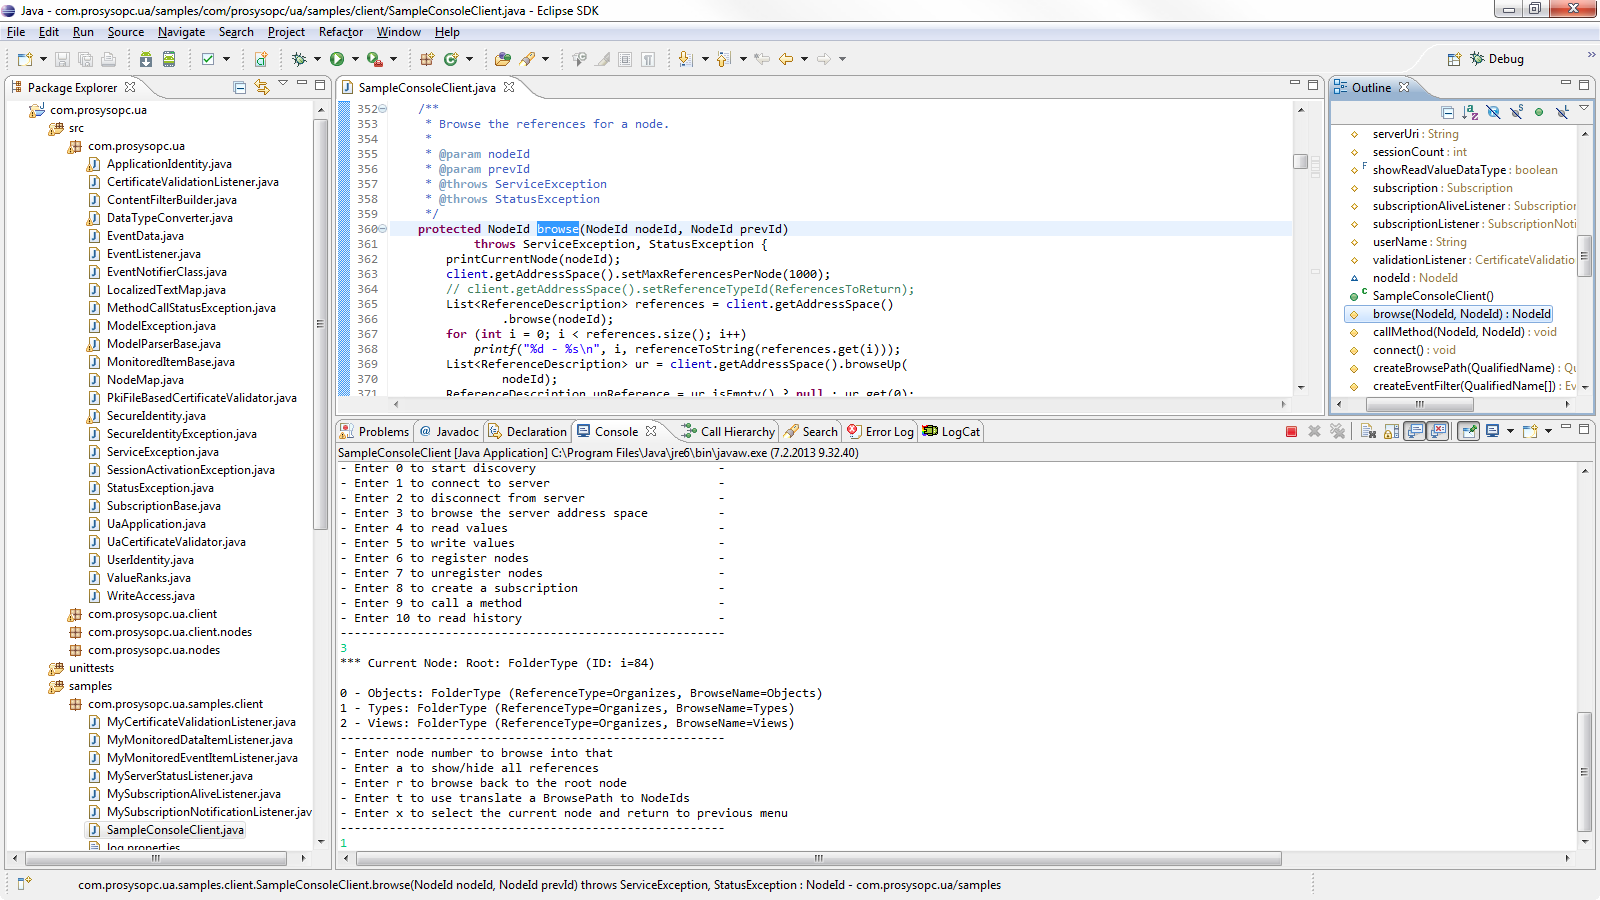Toggle Link with Editor in Package Explorer
This screenshot has width=1600, height=900.
(262, 88)
